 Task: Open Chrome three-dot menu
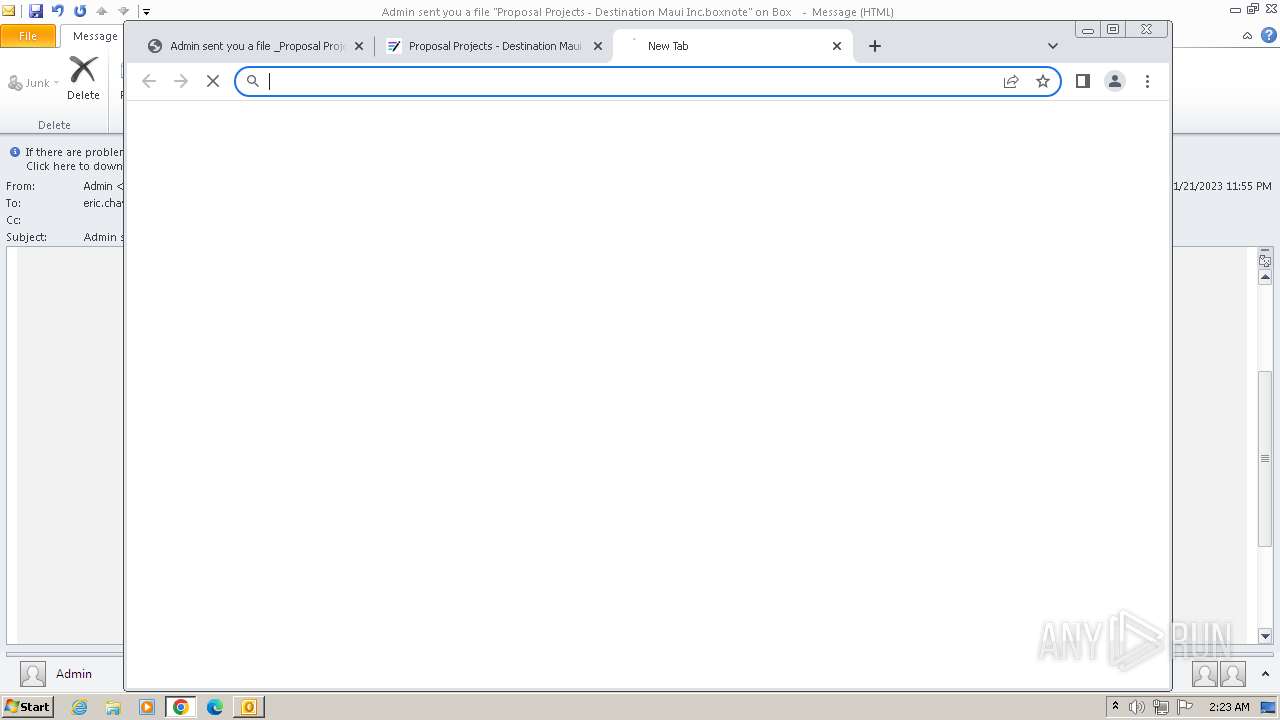tap(1147, 81)
